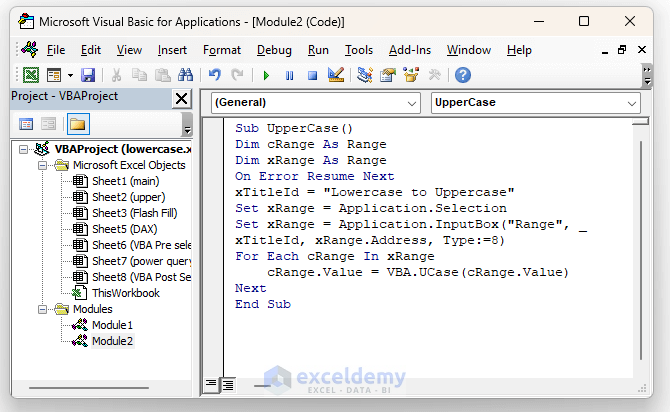Screen dimensions: 670x412
Task: Open the File menu
Action: [x=56, y=50]
